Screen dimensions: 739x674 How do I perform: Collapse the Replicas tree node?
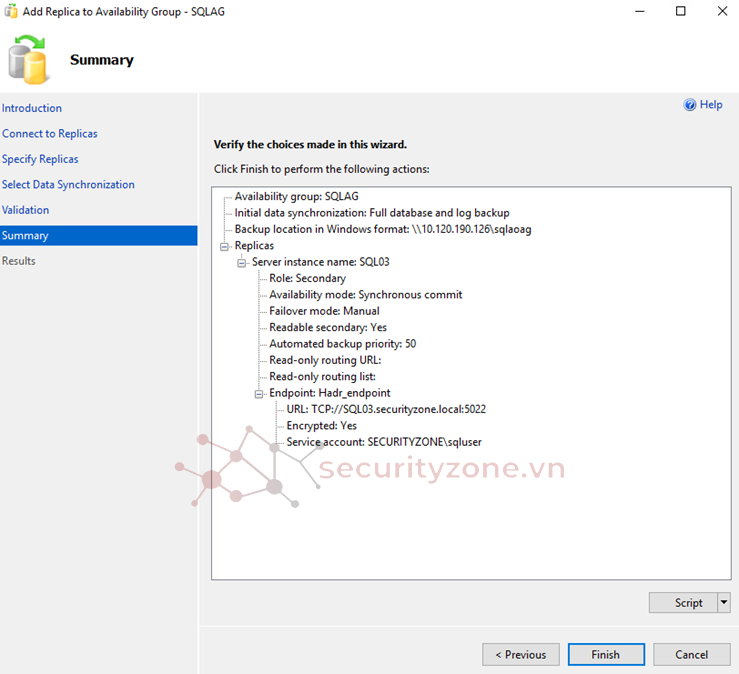coord(224,245)
